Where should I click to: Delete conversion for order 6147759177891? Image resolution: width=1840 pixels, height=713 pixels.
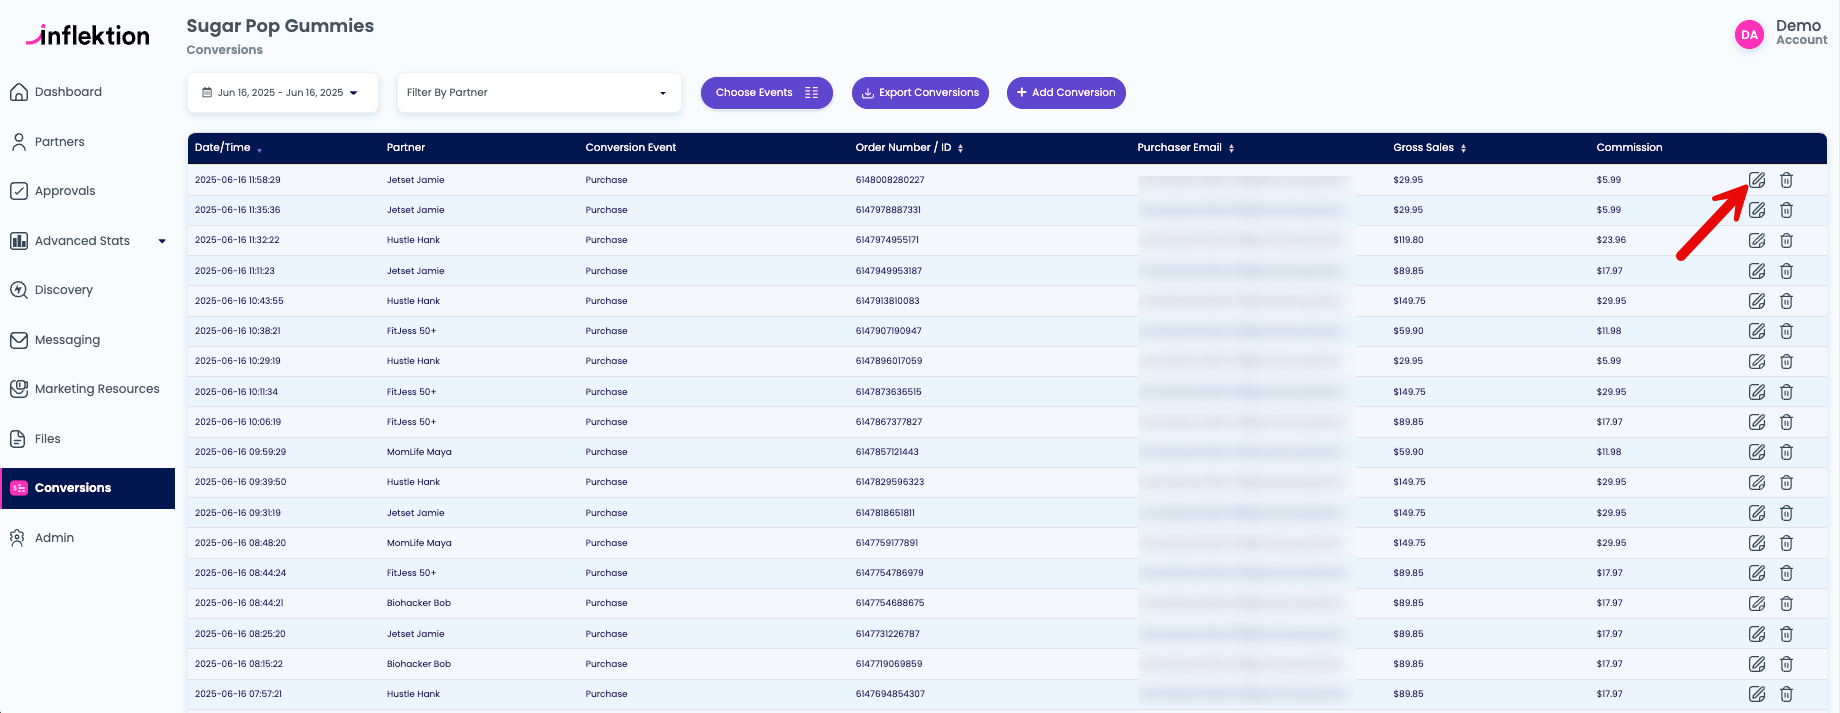pos(1787,543)
